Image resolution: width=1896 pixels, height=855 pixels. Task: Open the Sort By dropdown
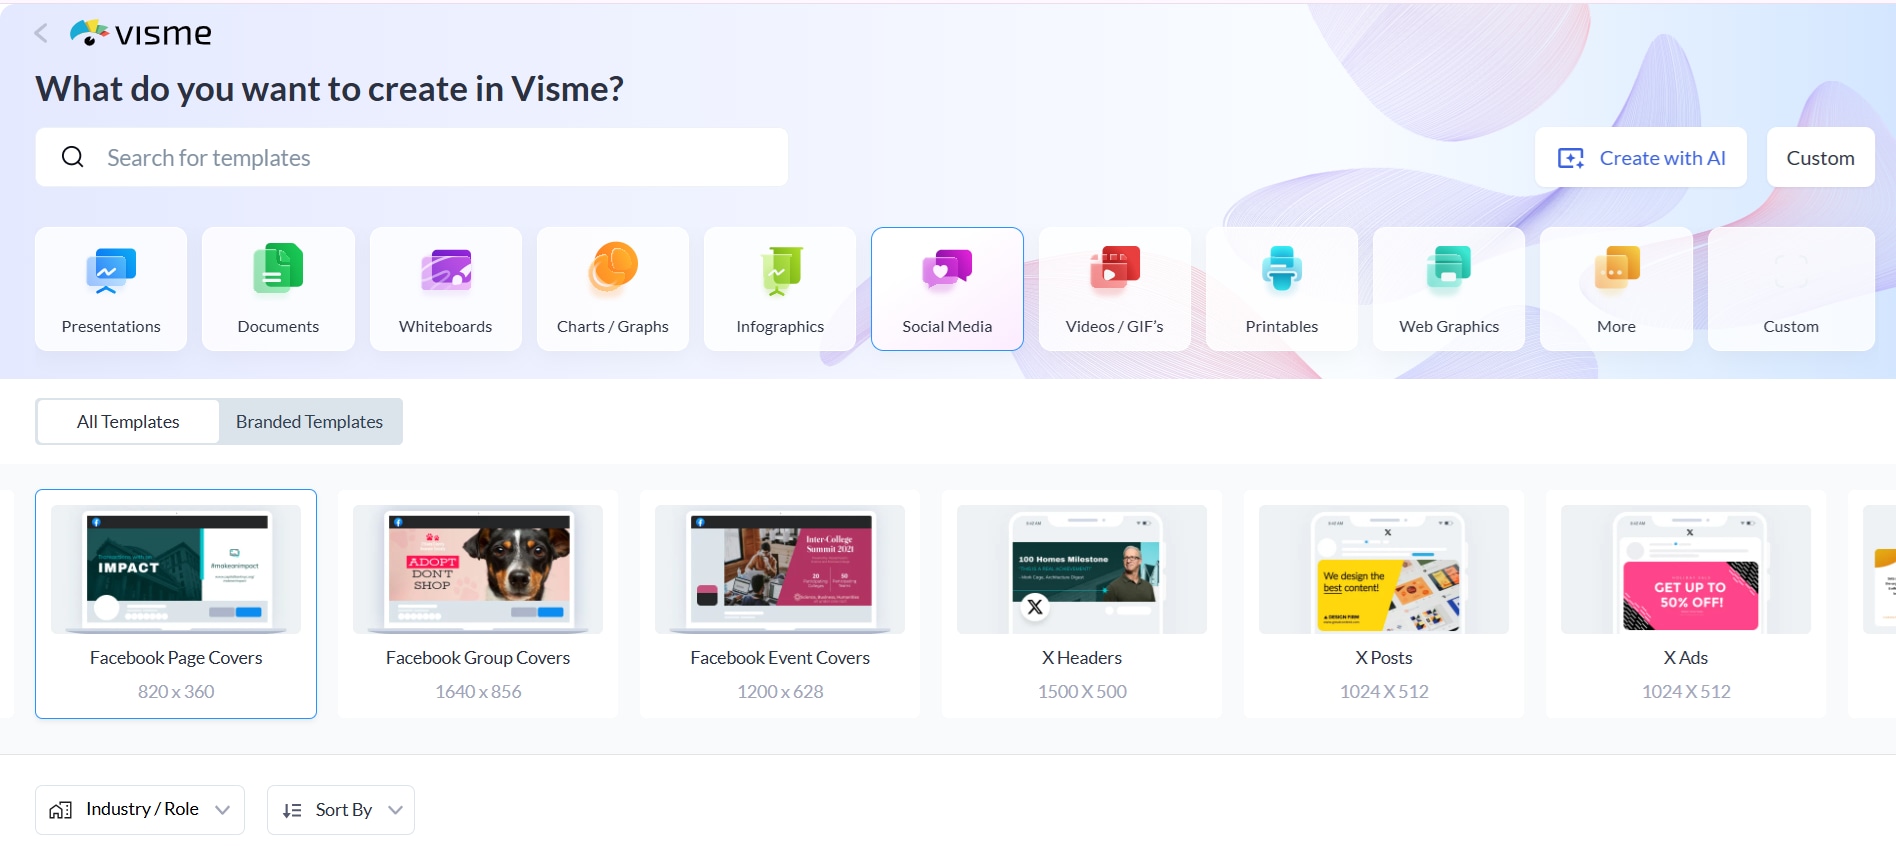click(x=341, y=810)
